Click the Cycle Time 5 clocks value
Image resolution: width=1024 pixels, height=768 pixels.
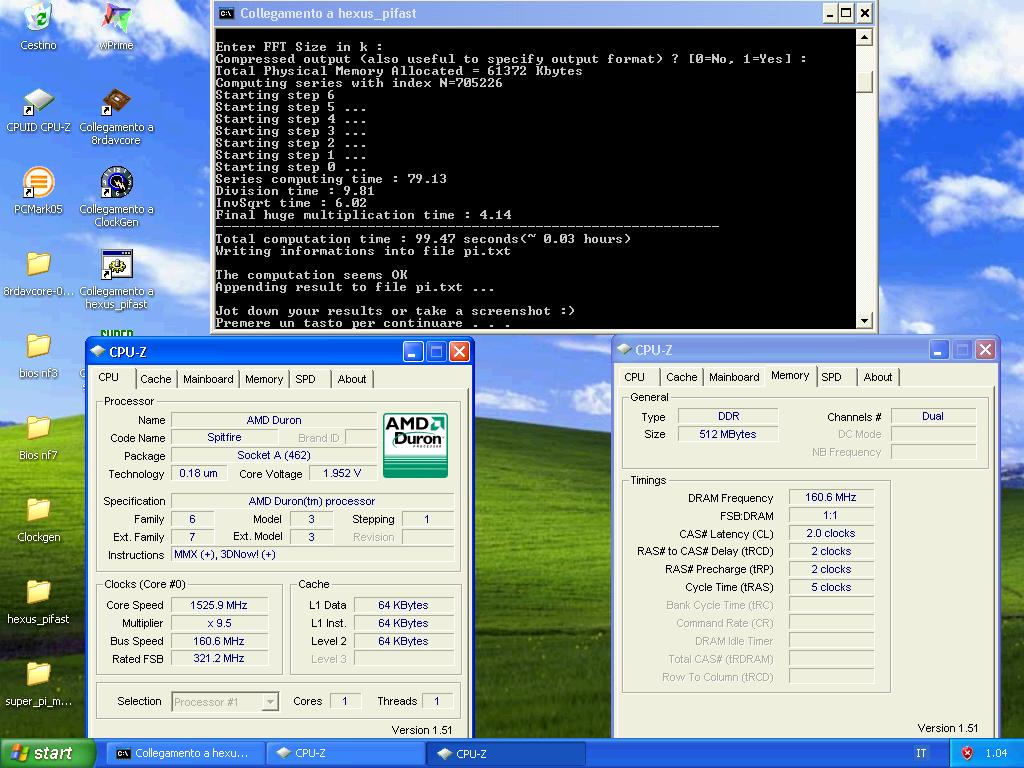pos(831,587)
